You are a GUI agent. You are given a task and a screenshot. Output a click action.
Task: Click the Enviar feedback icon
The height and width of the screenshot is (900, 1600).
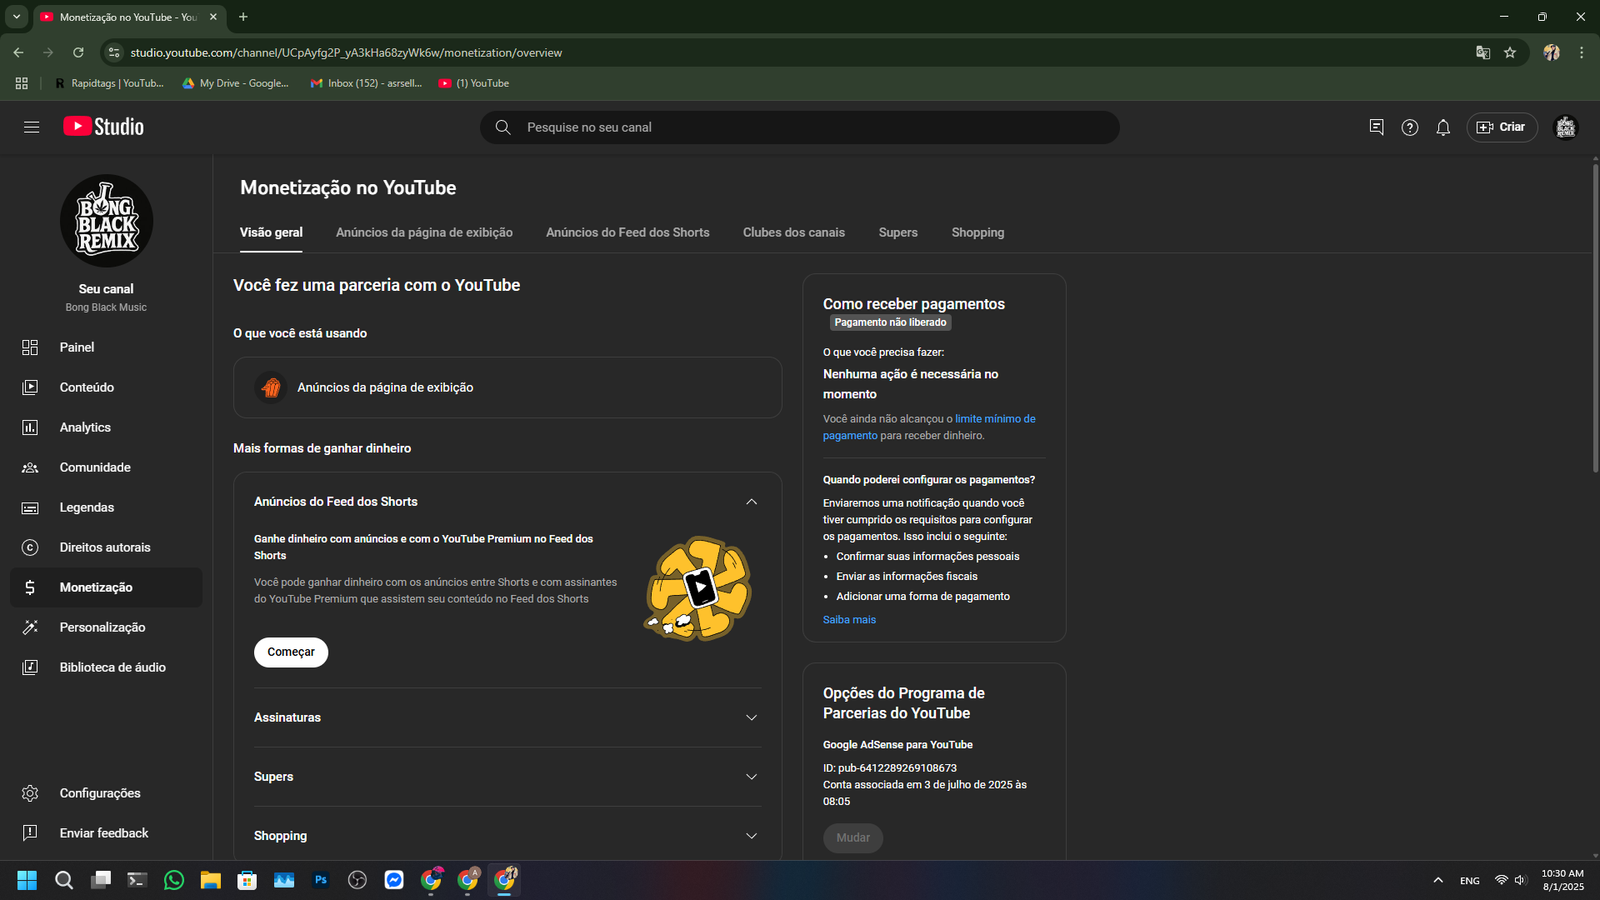30,833
